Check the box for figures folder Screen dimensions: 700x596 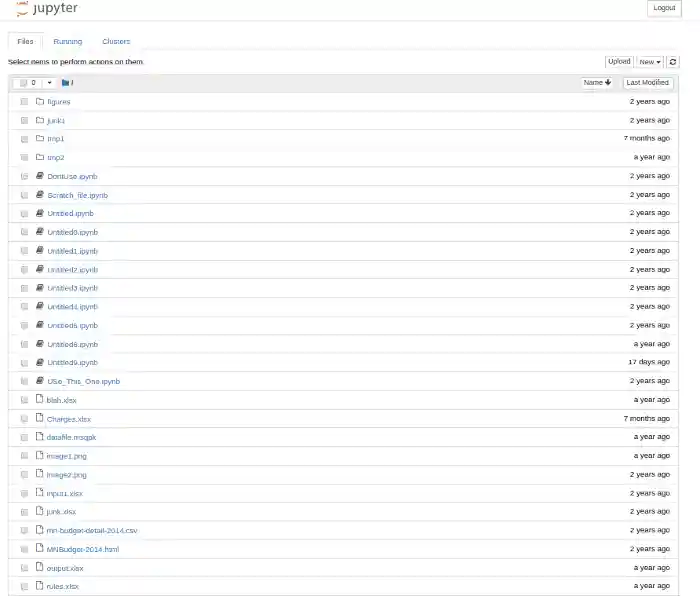(24, 102)
